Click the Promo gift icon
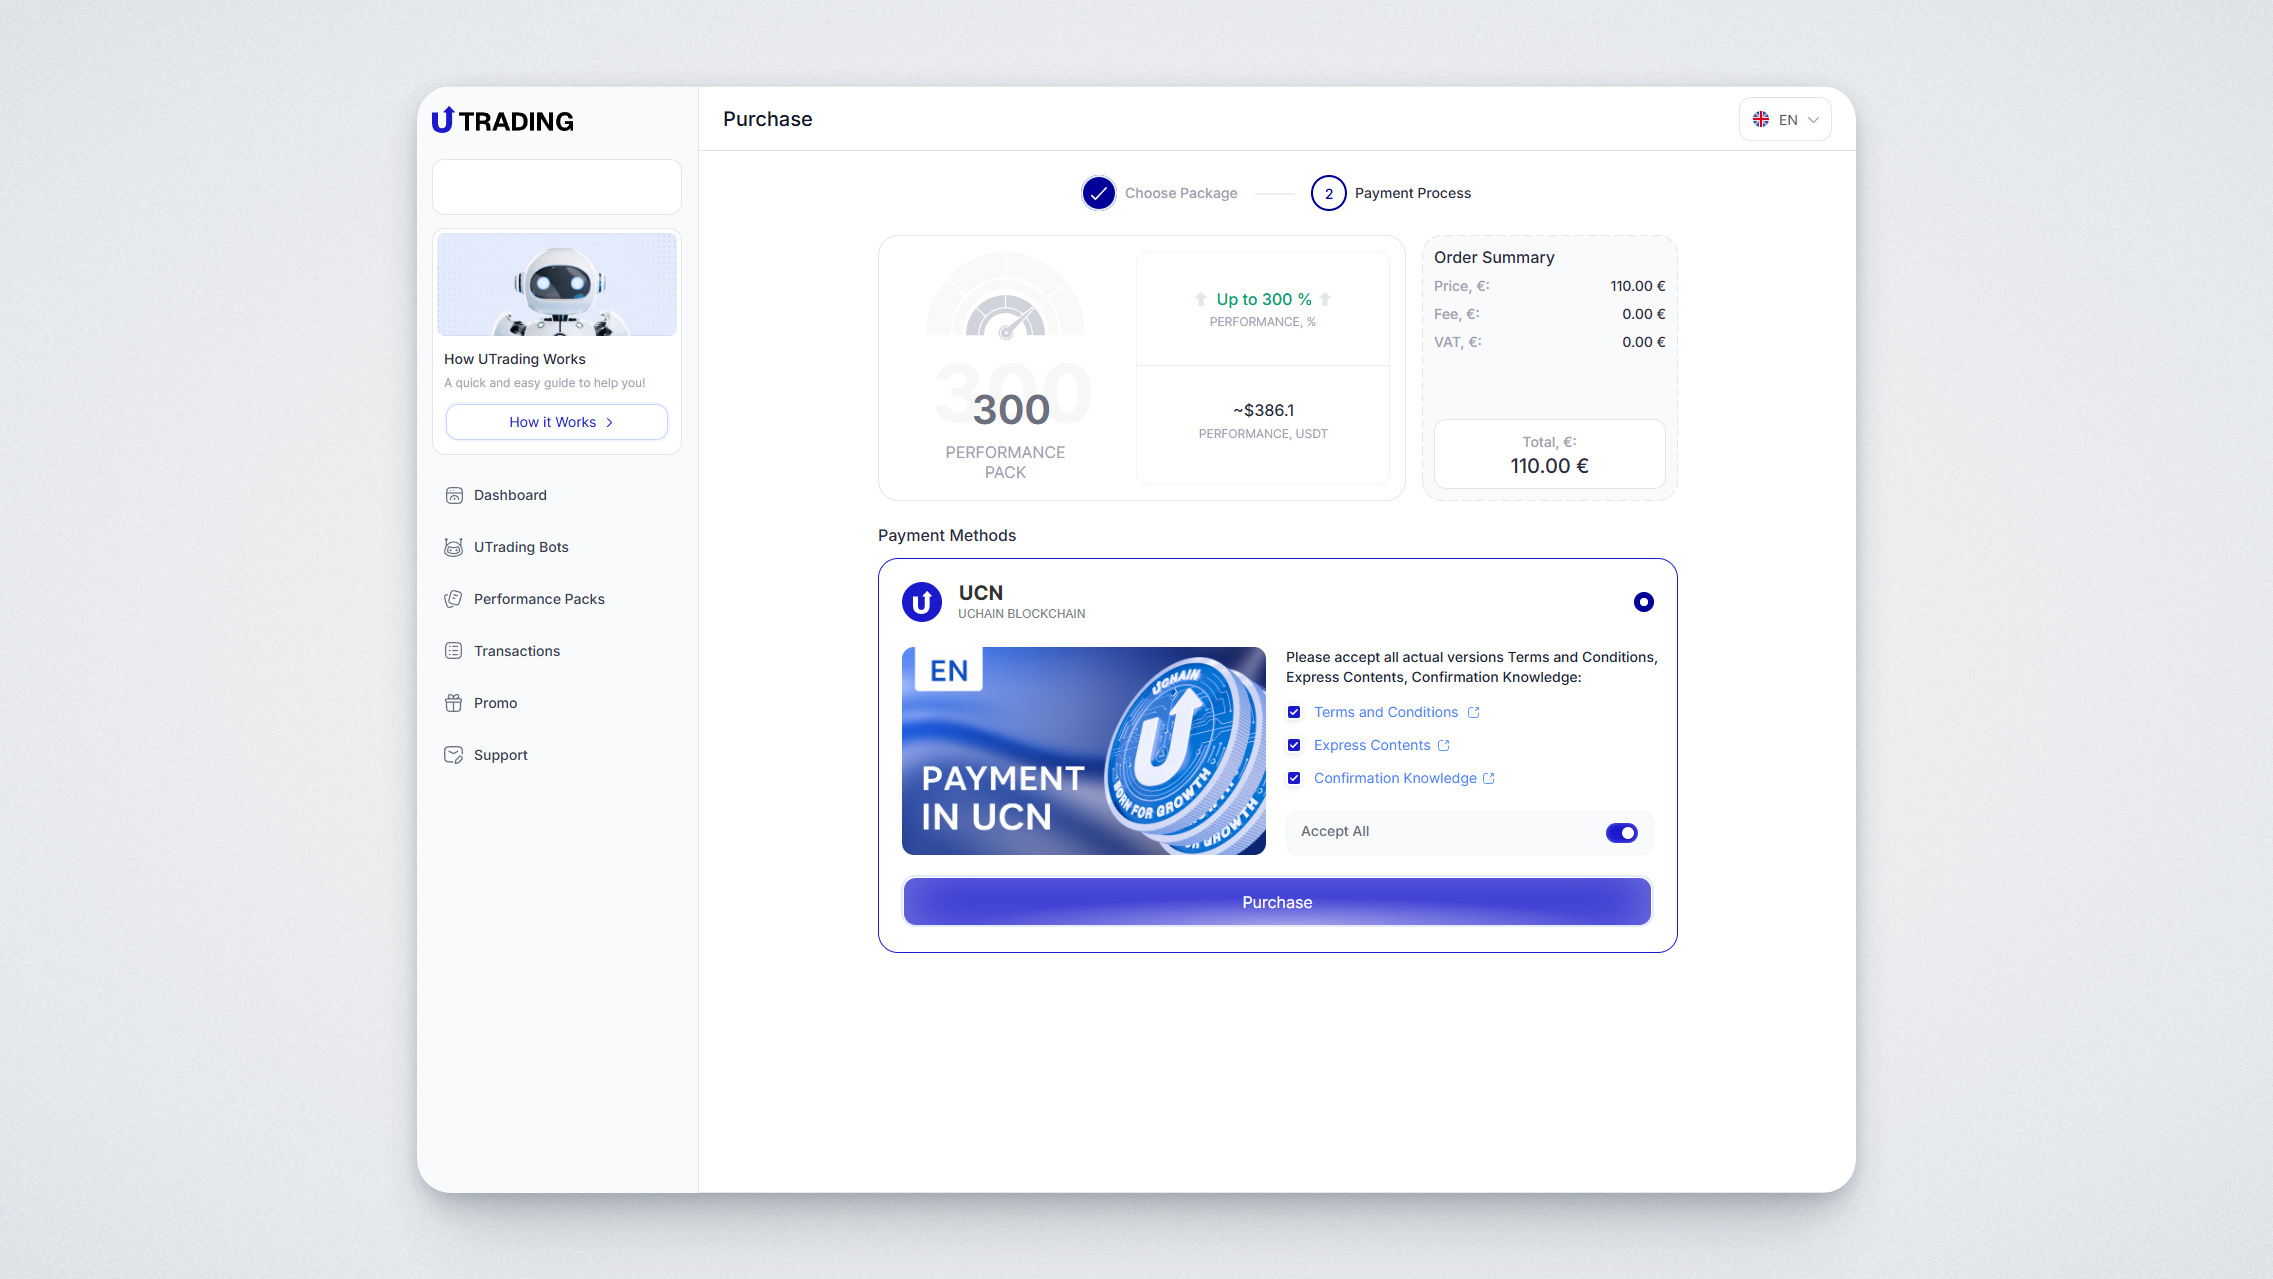Viewport: 2273px width, 1279px height. tap(454, 703)
